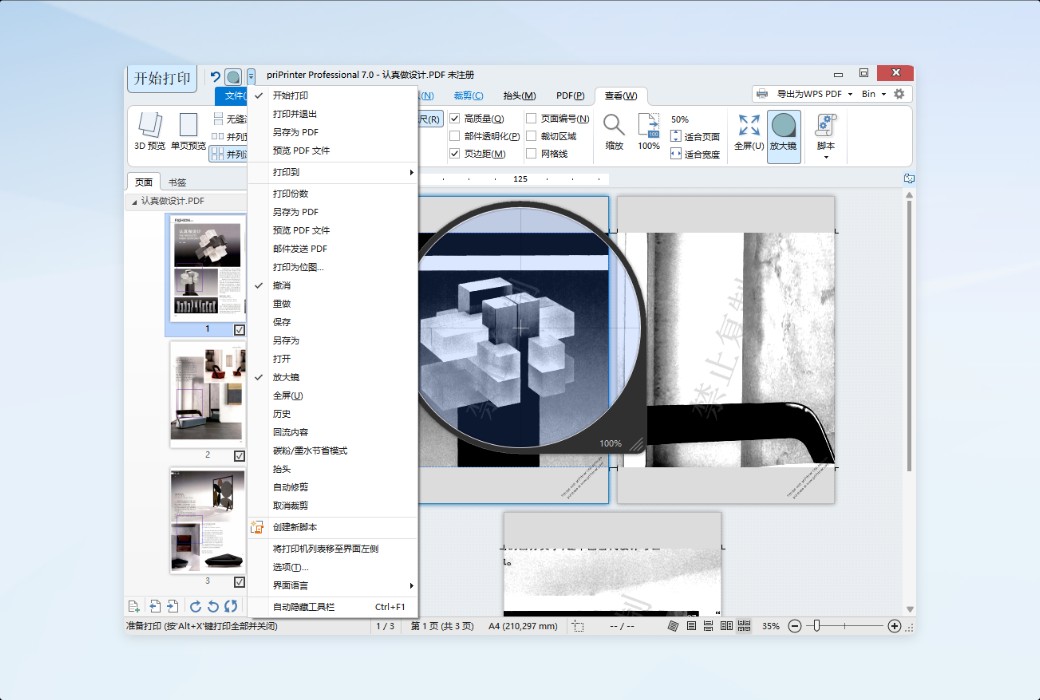1040x700 pixels.
Task: Choose 邮件发送 PDF menu entry
Action: (333, 249)
